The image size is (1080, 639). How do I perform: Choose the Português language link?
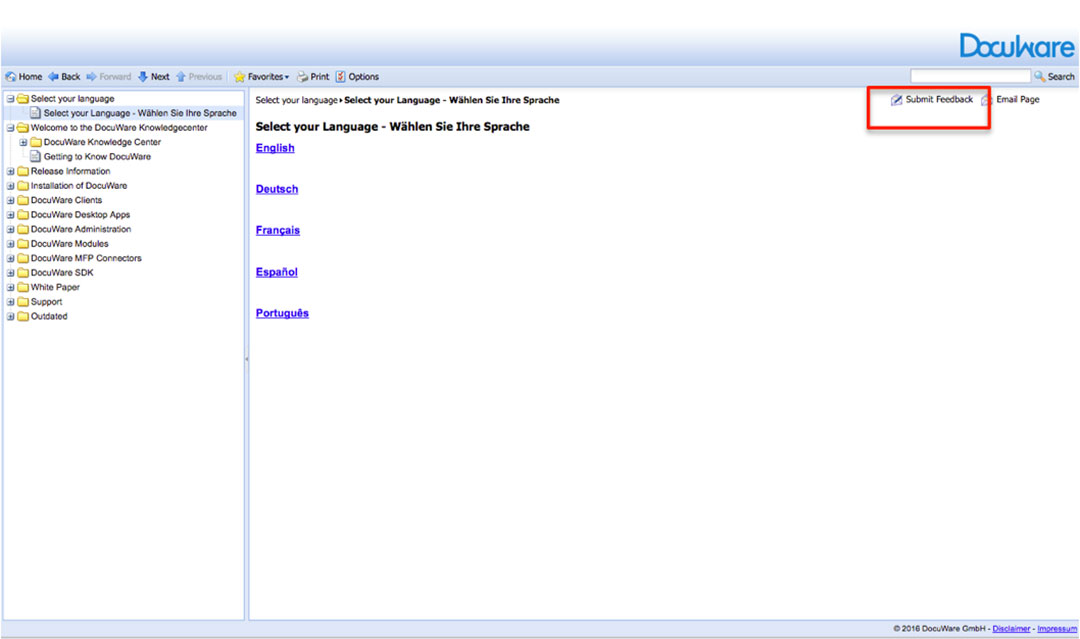(x=282, y=313)
